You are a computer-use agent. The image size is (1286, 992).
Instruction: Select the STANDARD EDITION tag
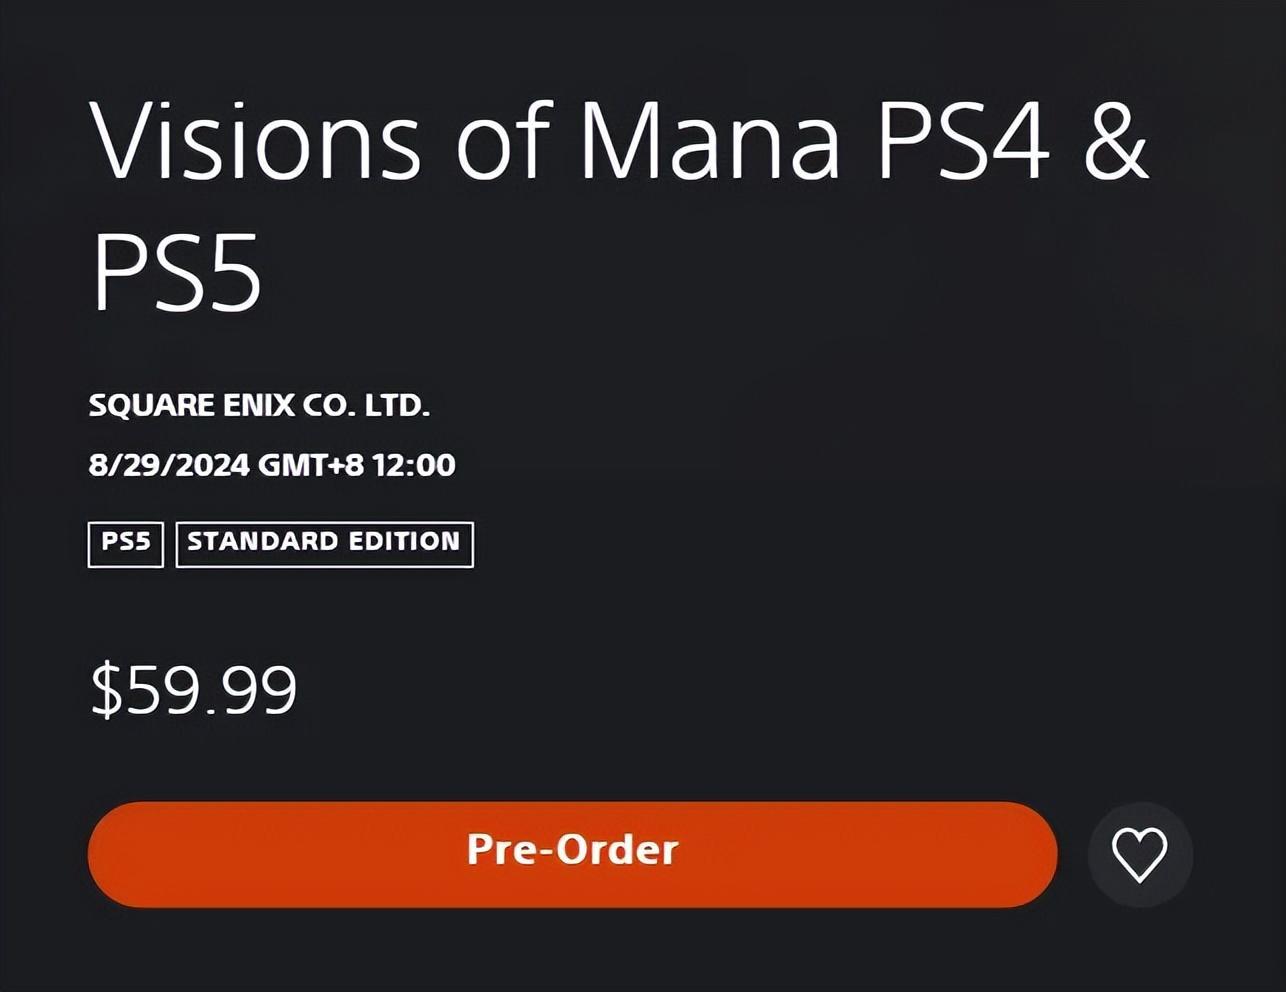tap(324, 543)
